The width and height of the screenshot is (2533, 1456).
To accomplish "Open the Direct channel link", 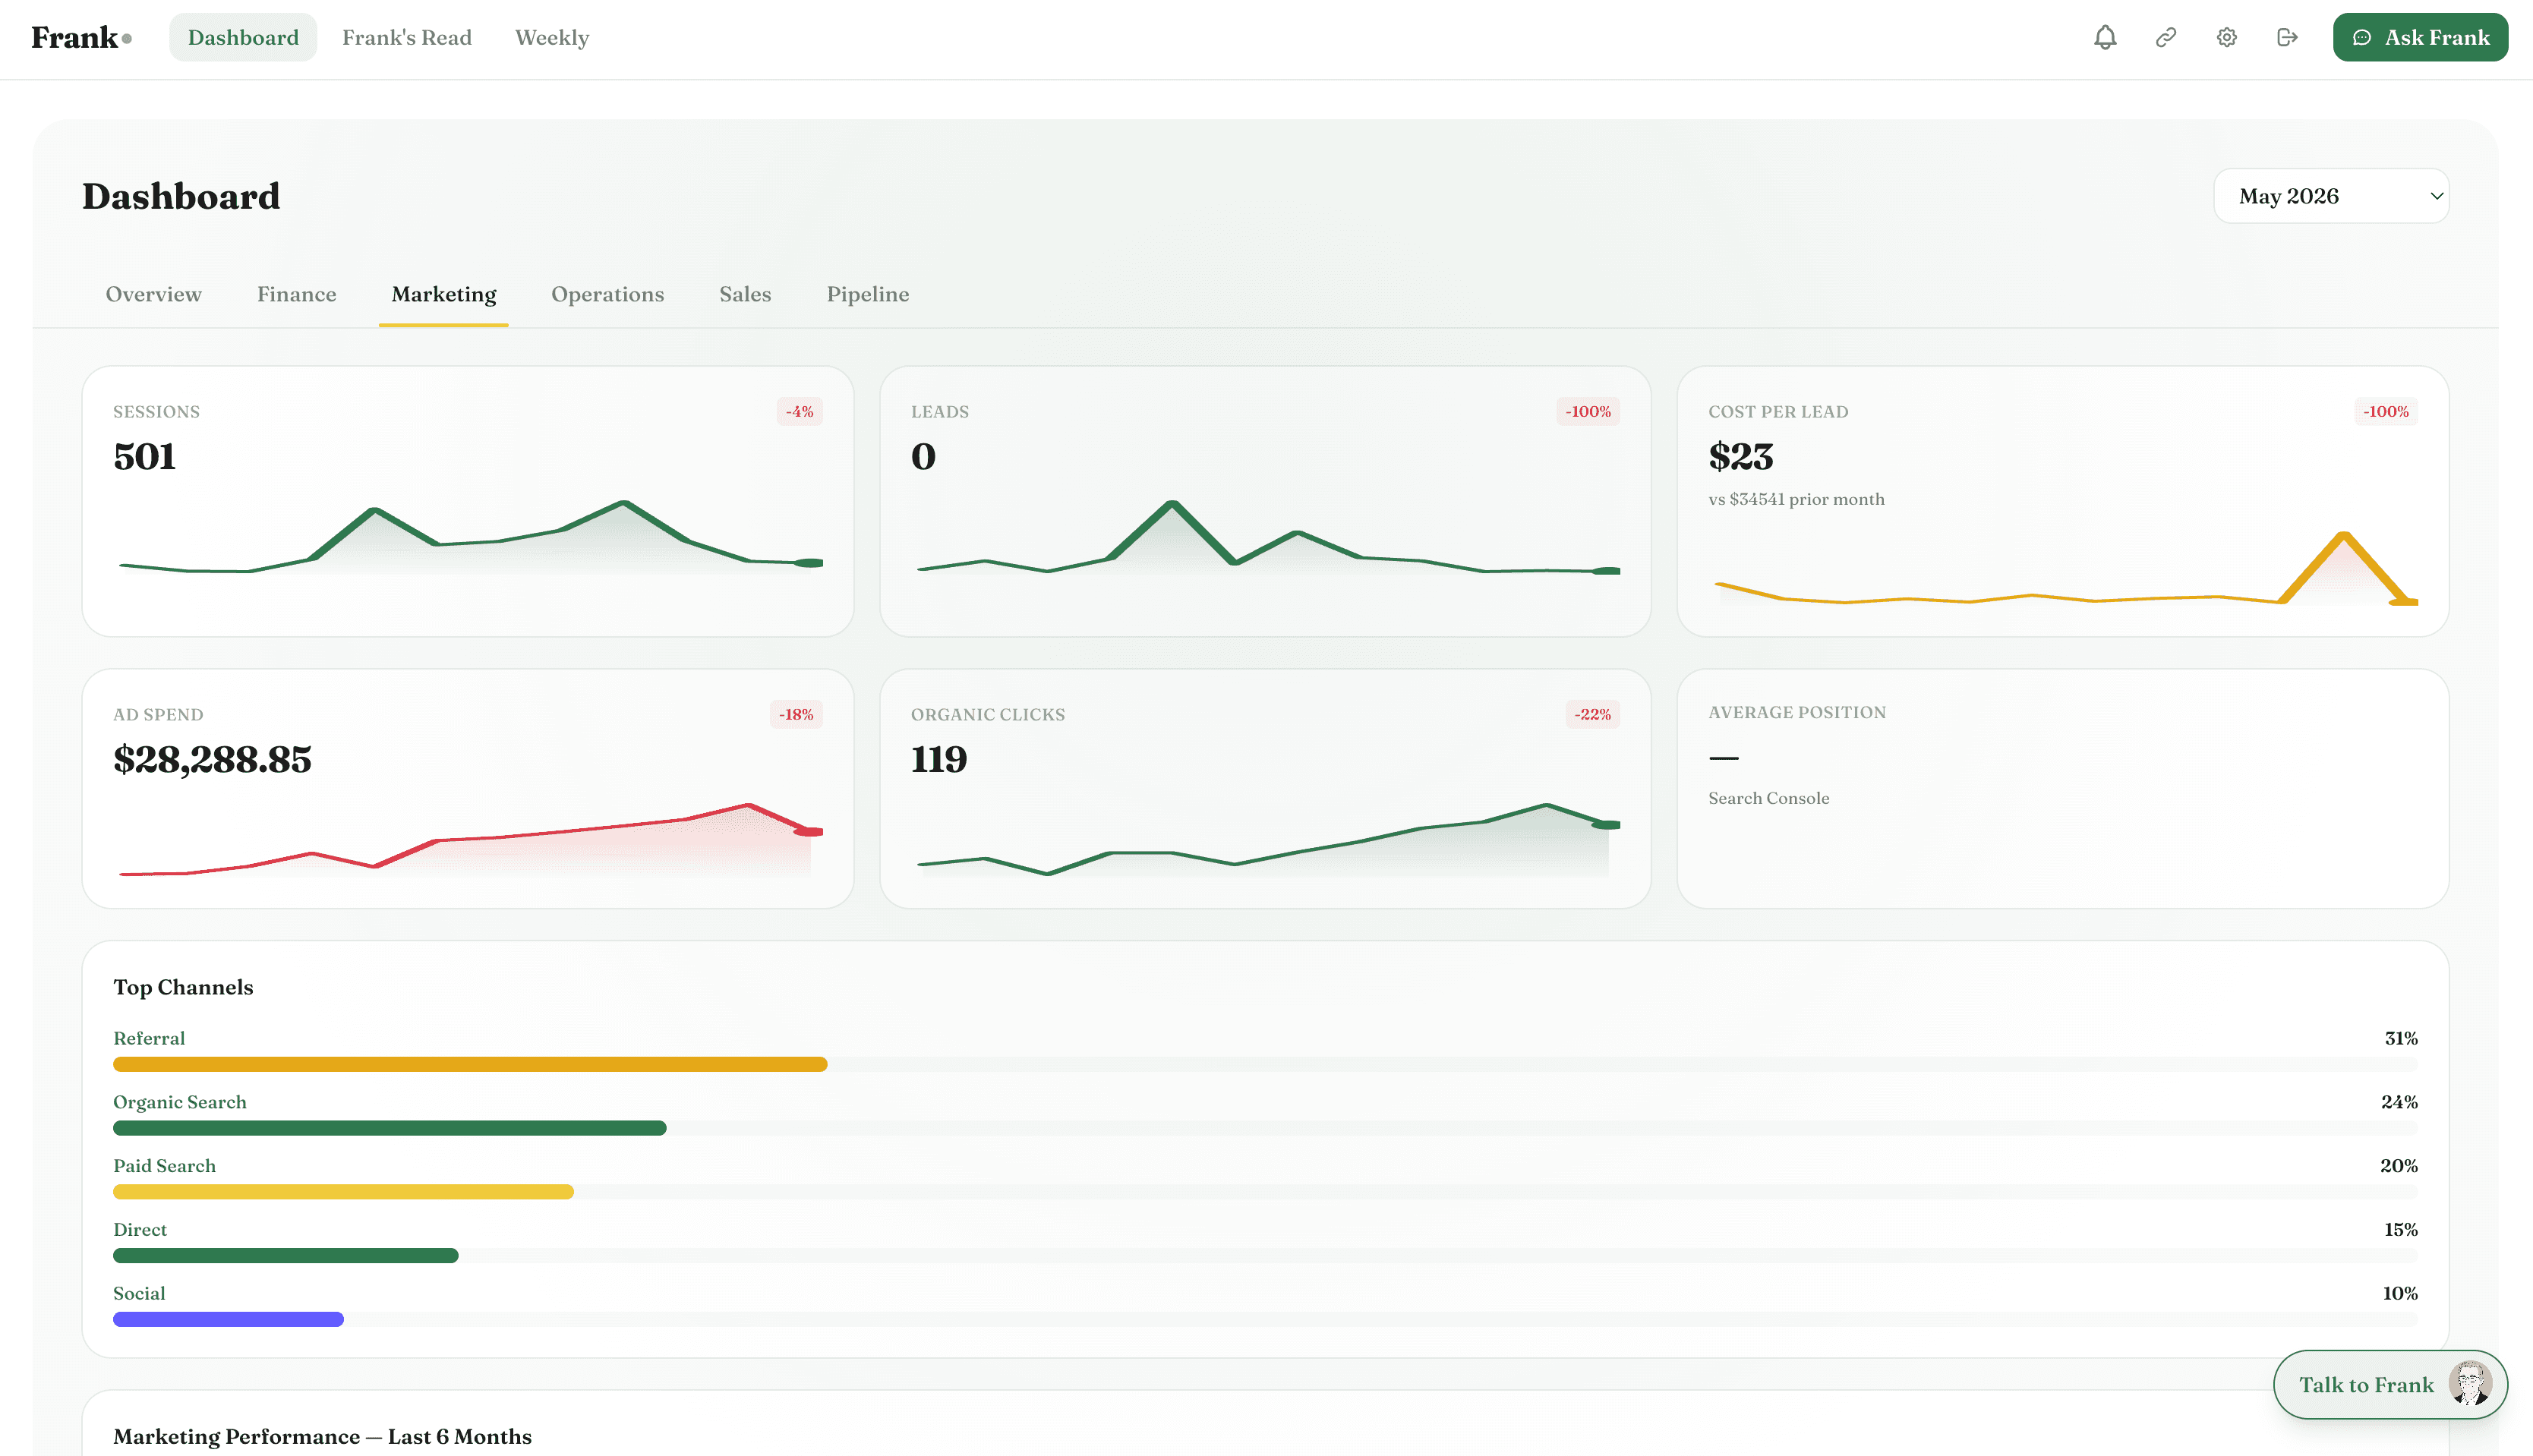I will click(x=140, y=1230).
